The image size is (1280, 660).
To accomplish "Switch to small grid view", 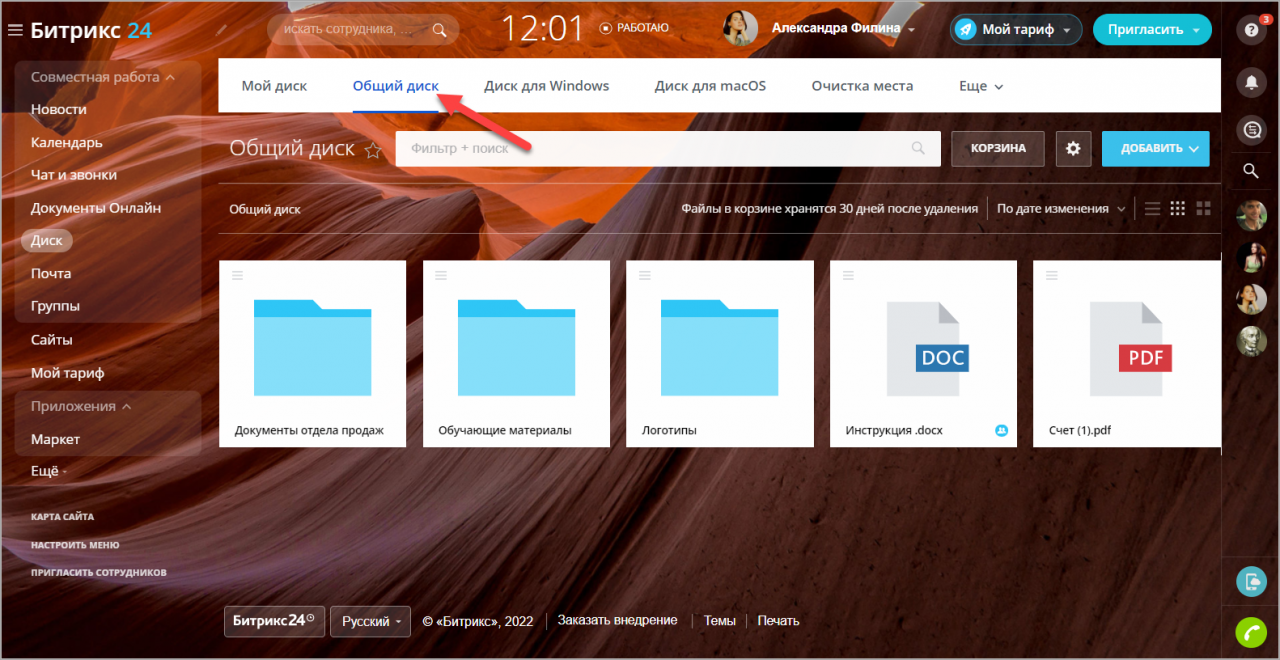I will (1177, 209).
